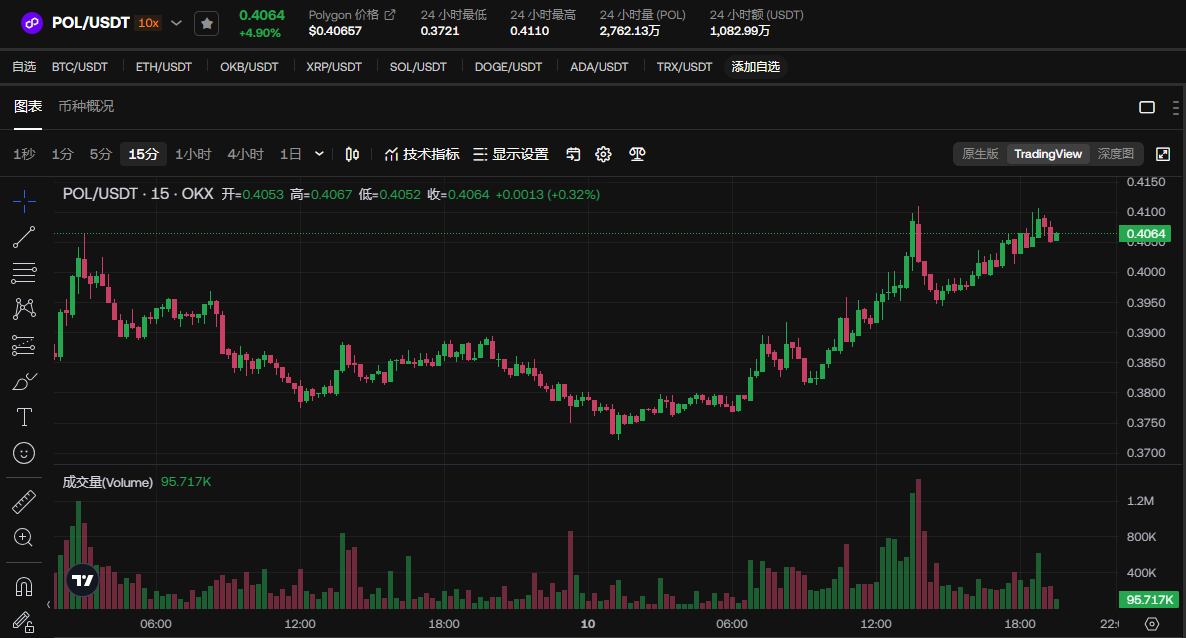Select the trend line drawing tool

pos(23,237)
